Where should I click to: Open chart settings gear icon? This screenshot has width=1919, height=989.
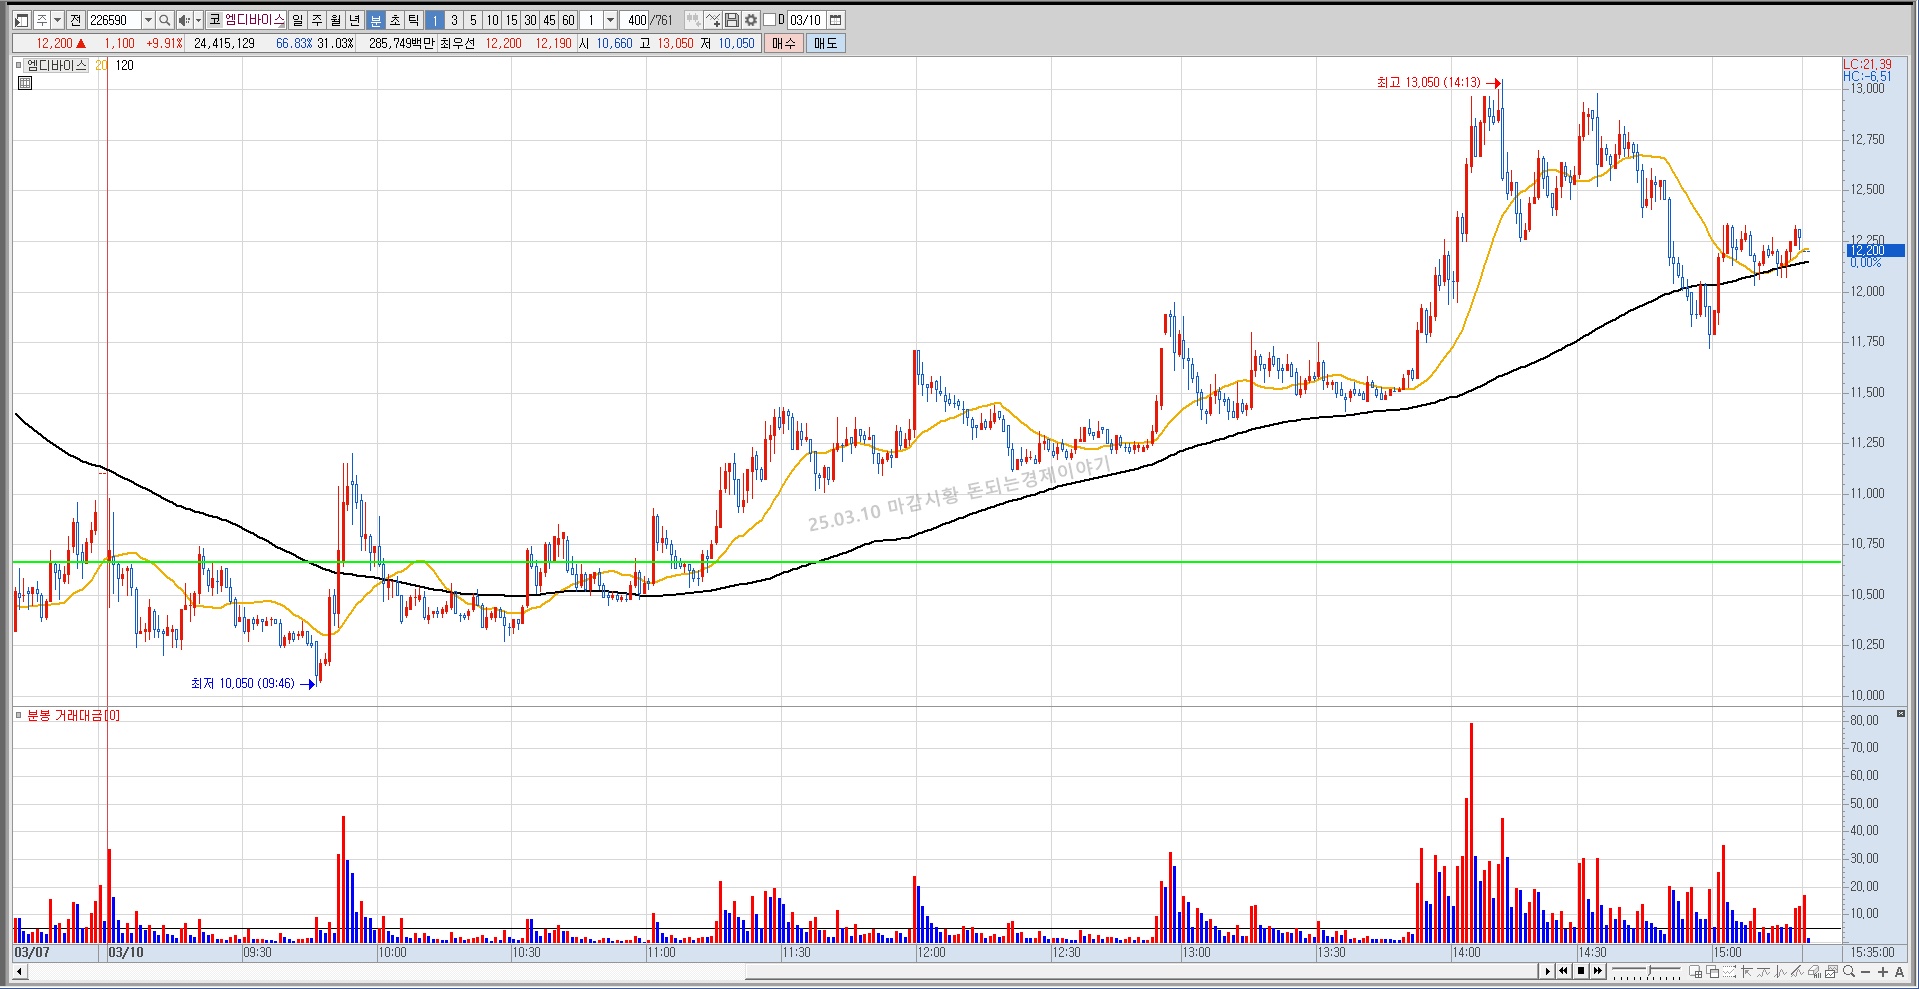pos(751,20)
